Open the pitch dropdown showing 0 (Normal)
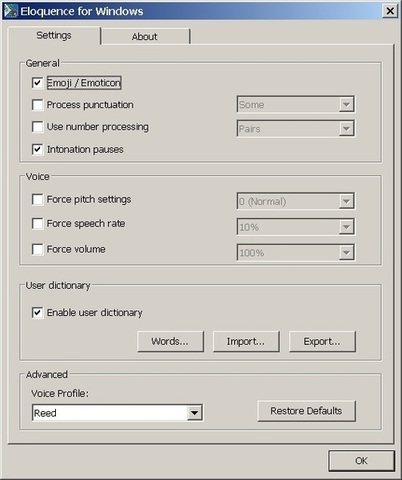402x480 pixels. click(296, 201)
